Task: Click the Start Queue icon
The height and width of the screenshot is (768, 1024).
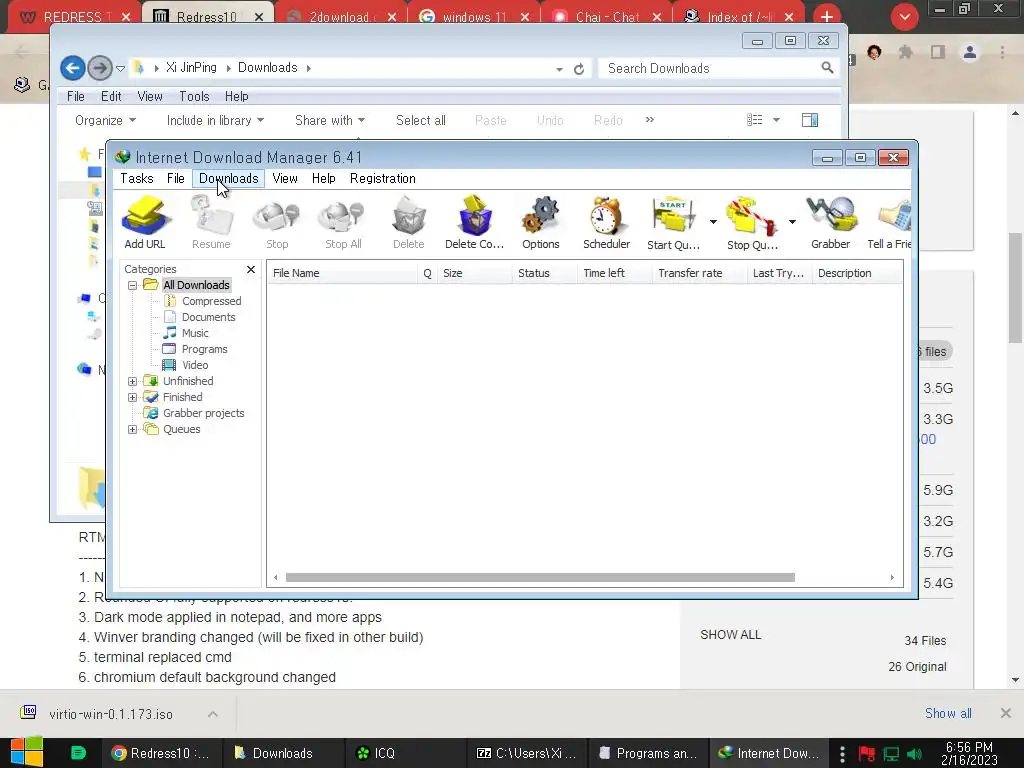Action: [x=673, y=222]
